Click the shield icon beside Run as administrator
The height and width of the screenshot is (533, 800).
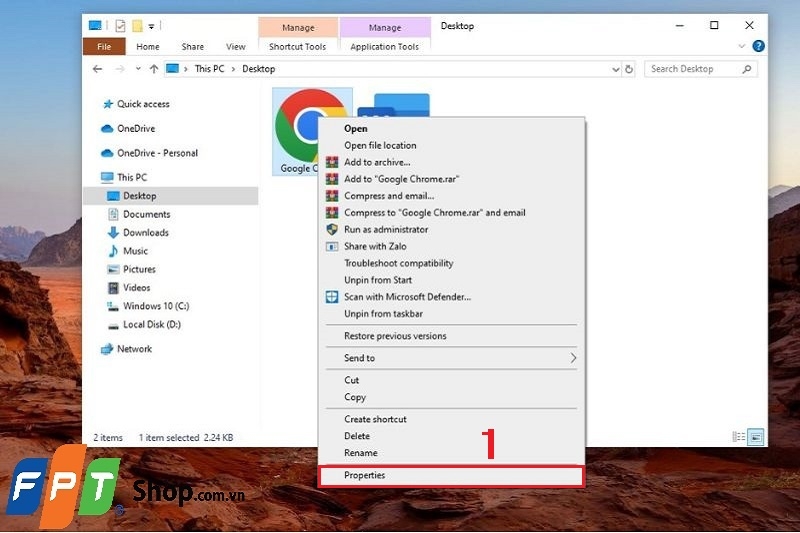click(x=332, y=230)
